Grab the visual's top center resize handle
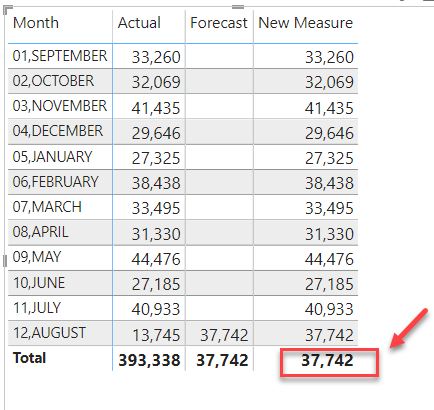Viewport: 434px width, 410px height. pyautogui.click(x=238, y=7)
